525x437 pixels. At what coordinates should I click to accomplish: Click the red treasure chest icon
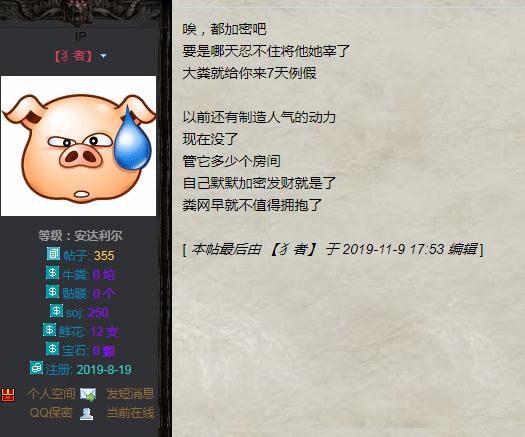(8, 395)
